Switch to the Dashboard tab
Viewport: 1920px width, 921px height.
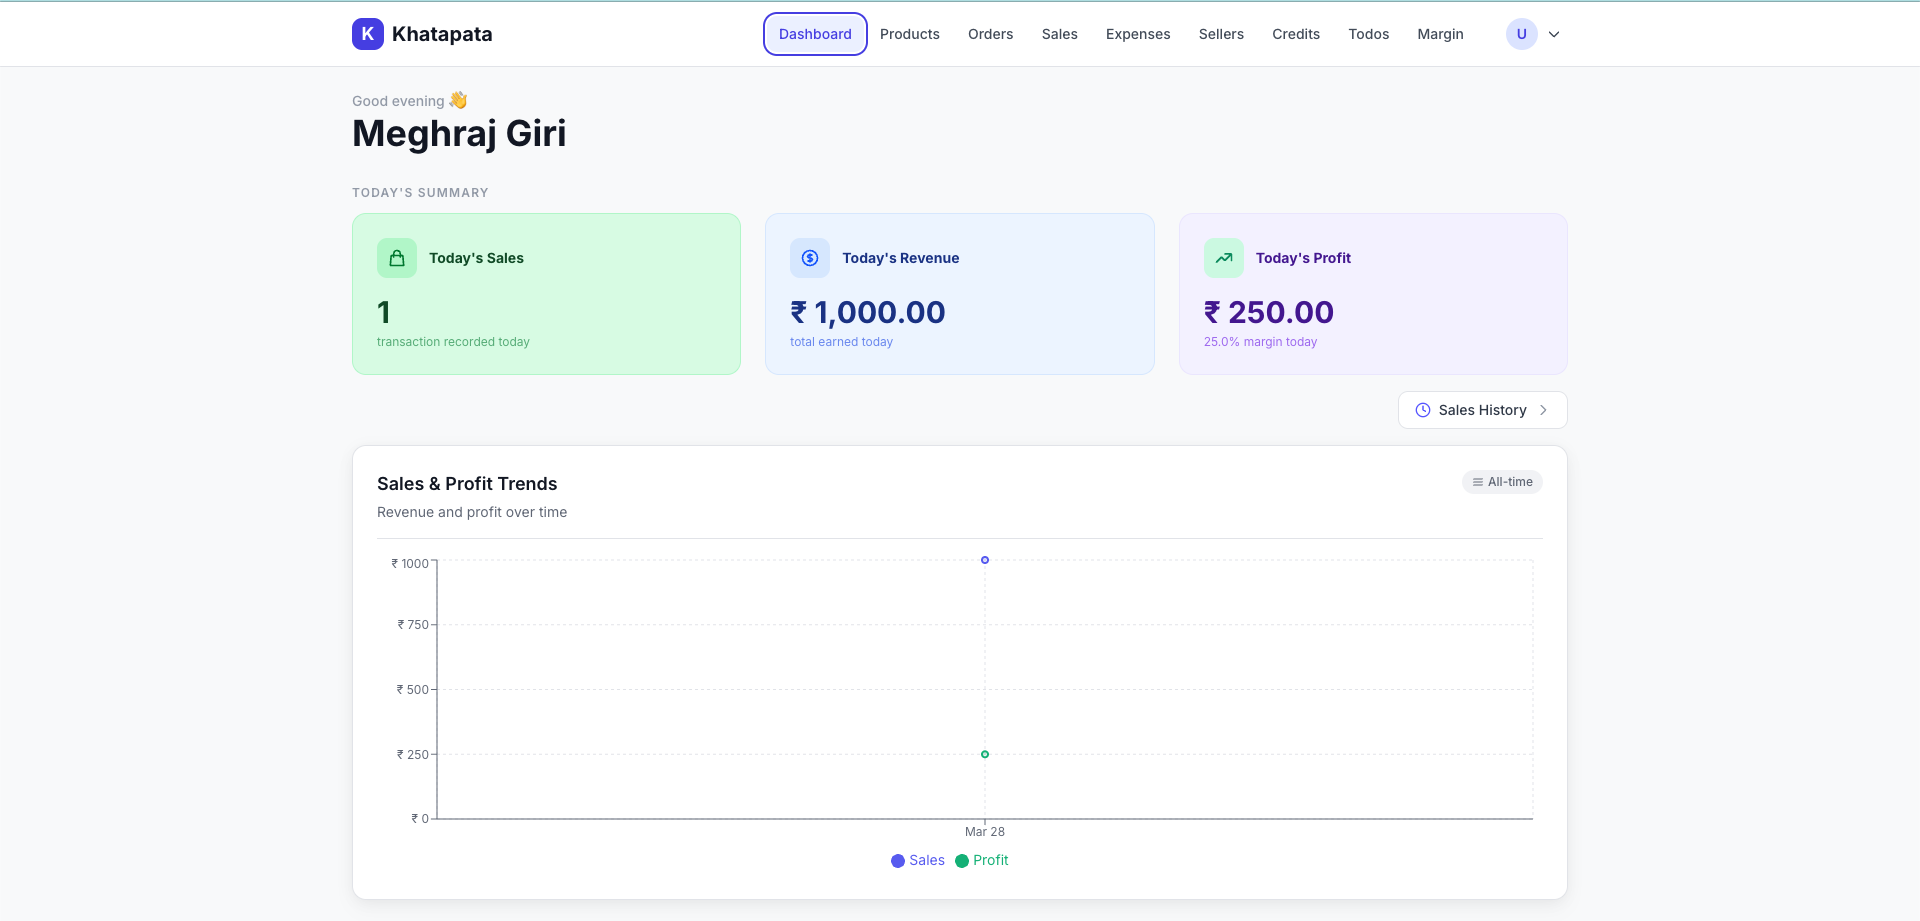(x=815, y=33)
